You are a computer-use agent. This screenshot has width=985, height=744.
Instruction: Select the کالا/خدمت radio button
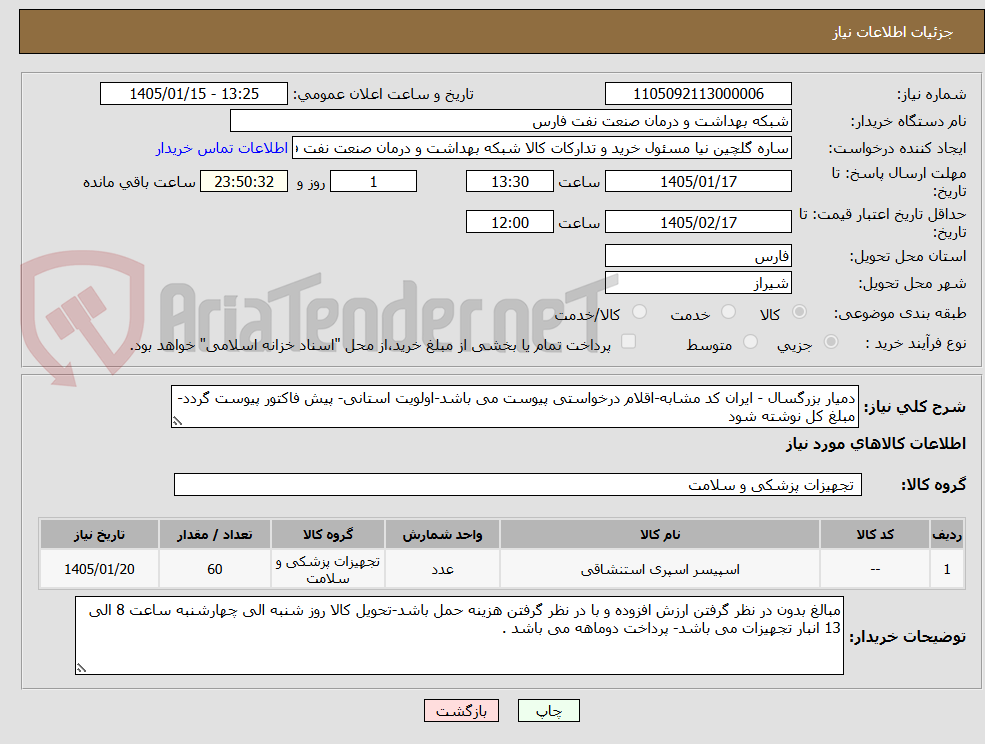(x=639, y=312)
